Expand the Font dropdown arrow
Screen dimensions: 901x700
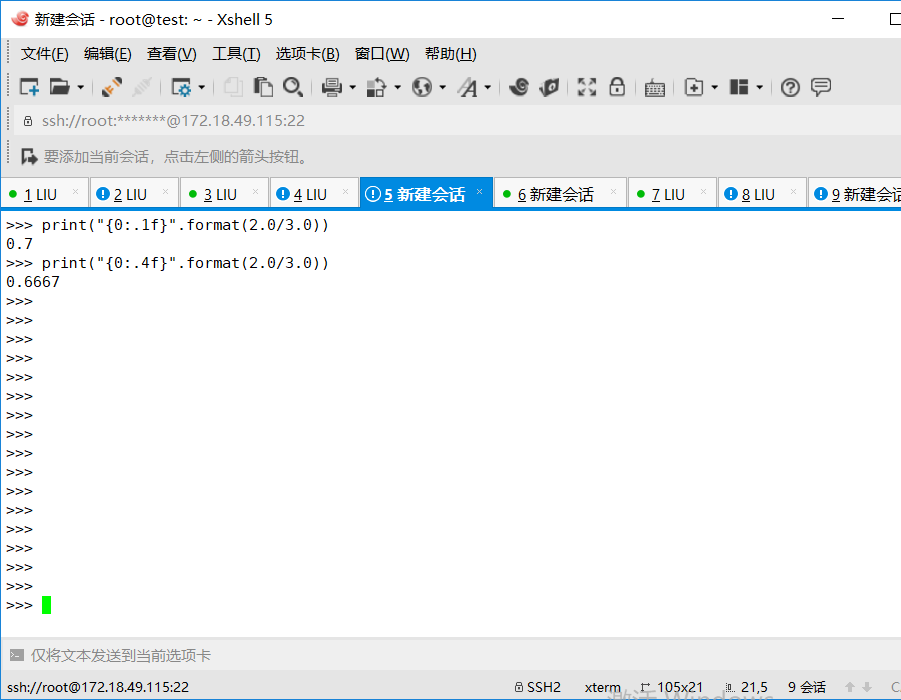pyautogui.click(x=487, y=88)
